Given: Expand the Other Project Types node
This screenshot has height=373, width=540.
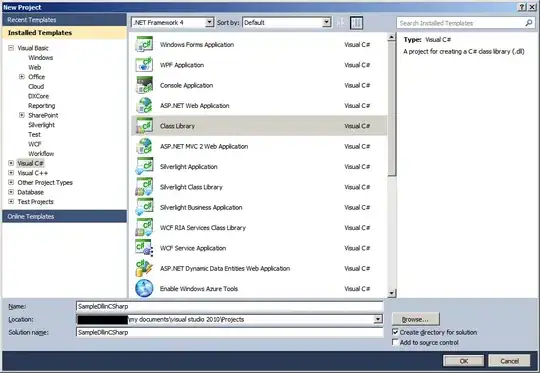Looking at the screenshot, I should (11, 183).
